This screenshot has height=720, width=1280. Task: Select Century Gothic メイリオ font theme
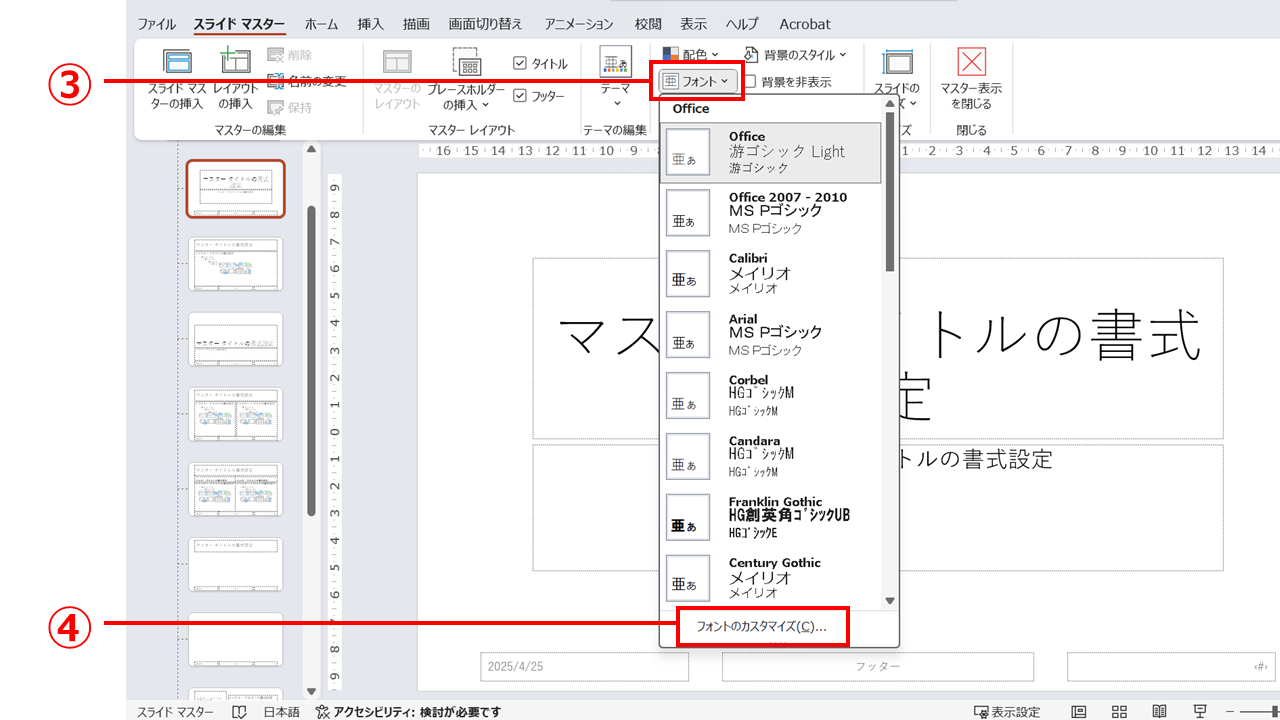tap(771, 577)
